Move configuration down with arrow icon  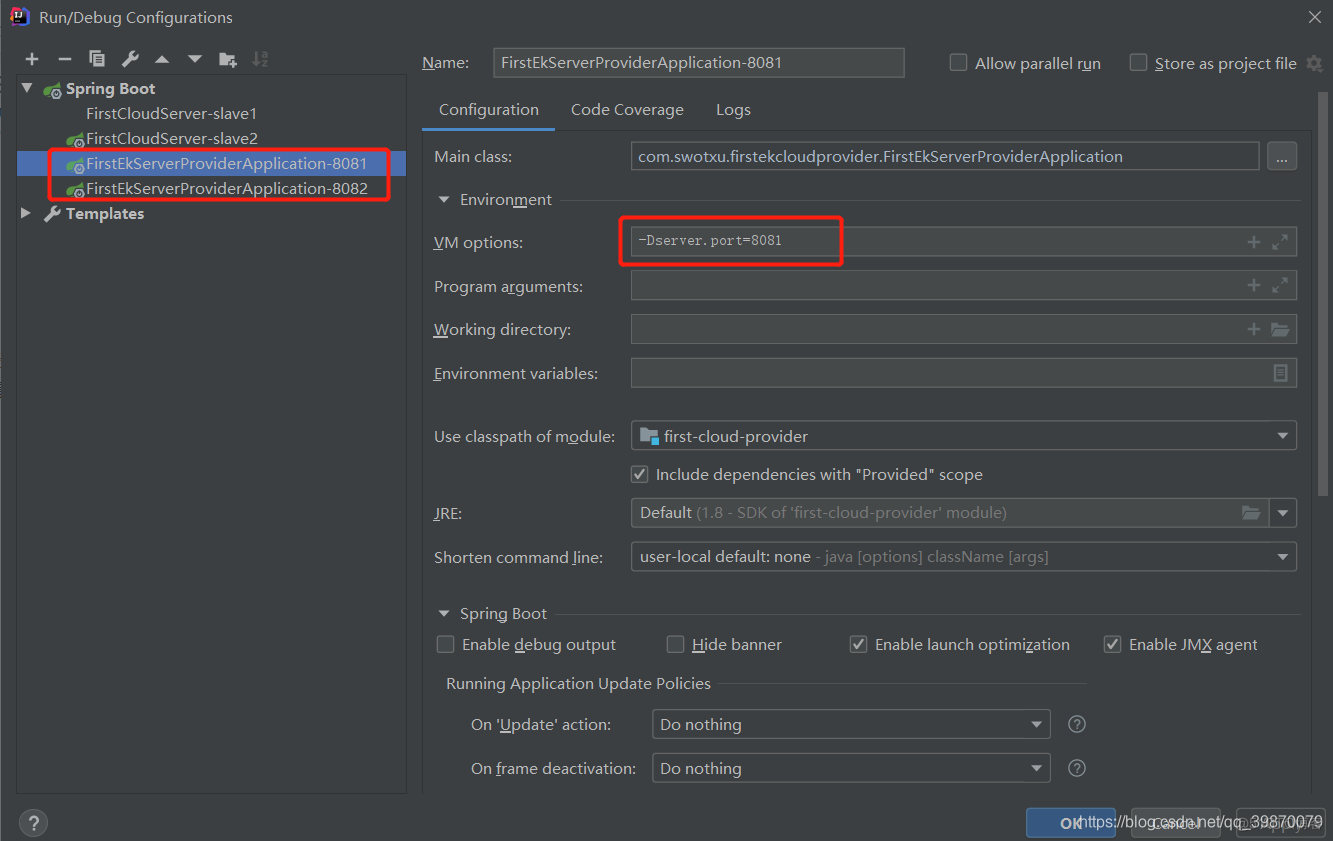195,59
